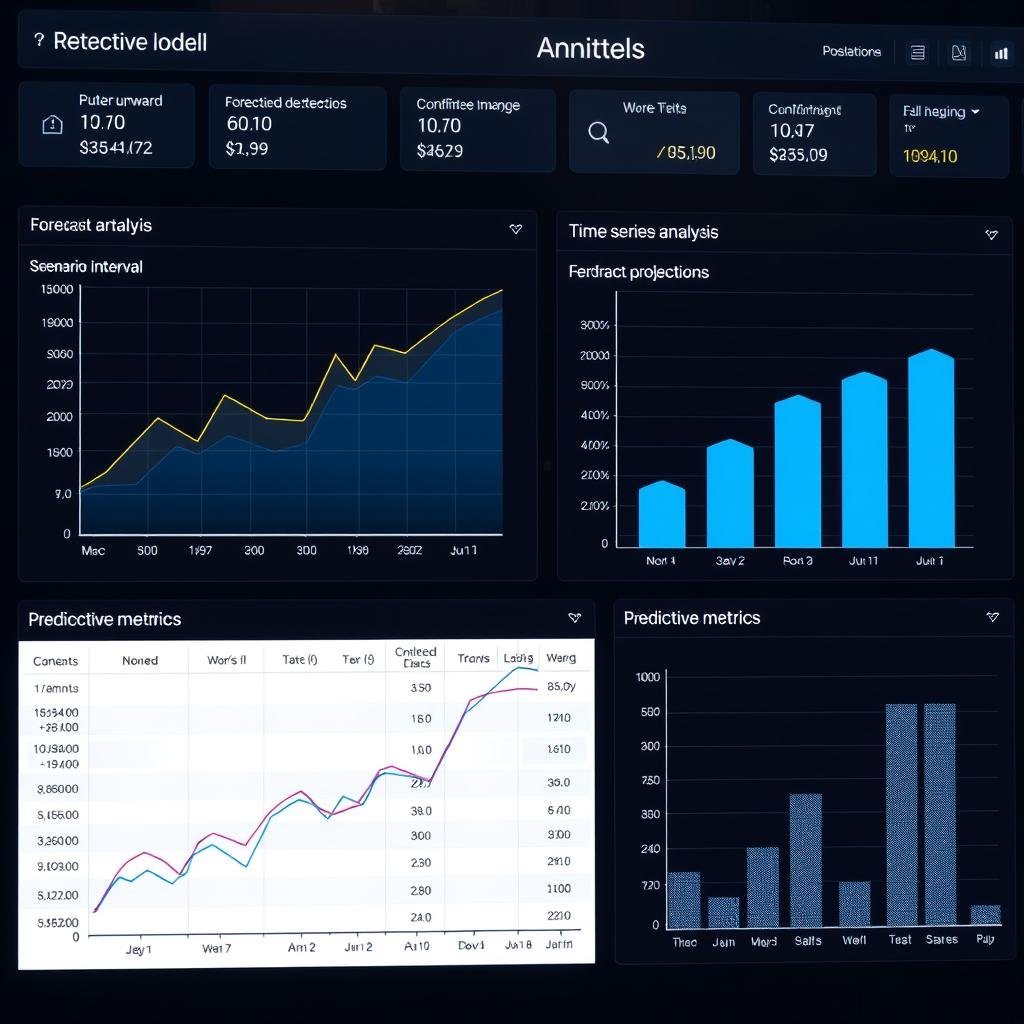Expand the Time series analysis panel options
The height and width of the screenshot is (1024, 1024).
tap(991, 235)
